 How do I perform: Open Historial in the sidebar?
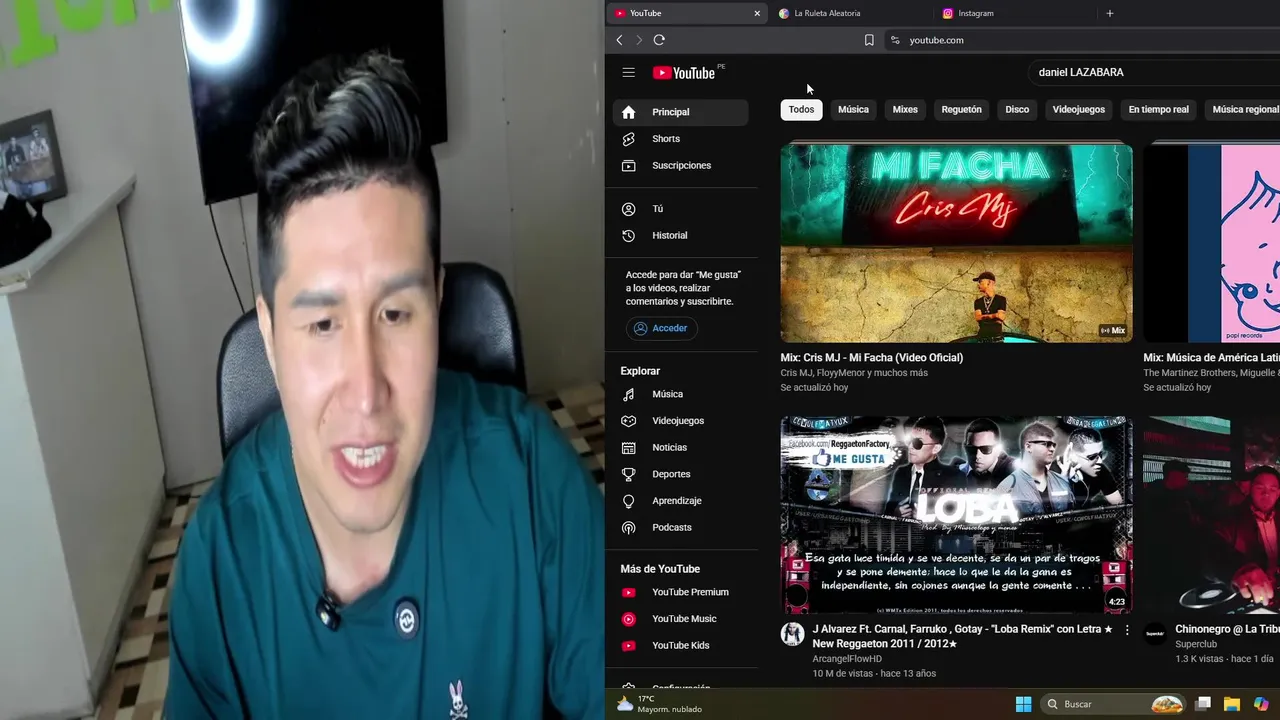[x=680, y=235]
